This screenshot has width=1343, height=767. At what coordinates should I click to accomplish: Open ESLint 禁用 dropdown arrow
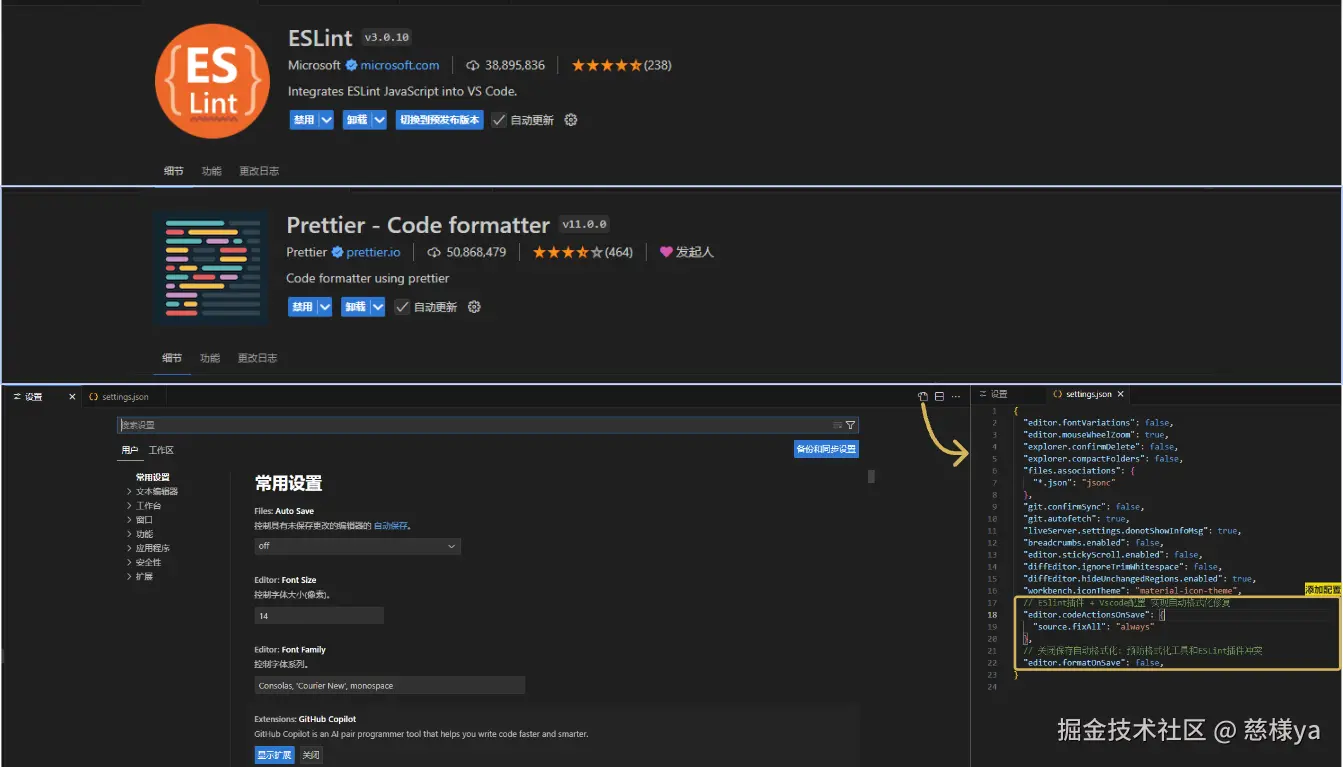326,120
